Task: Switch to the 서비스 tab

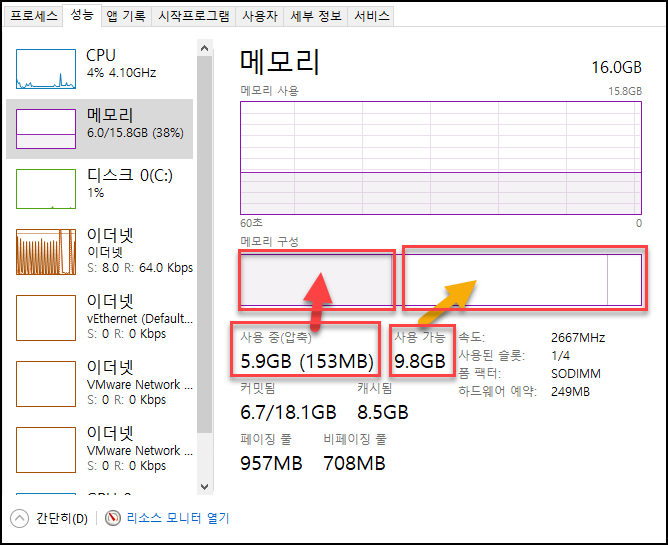Action: pyautogui.click(x=371, y=16)
